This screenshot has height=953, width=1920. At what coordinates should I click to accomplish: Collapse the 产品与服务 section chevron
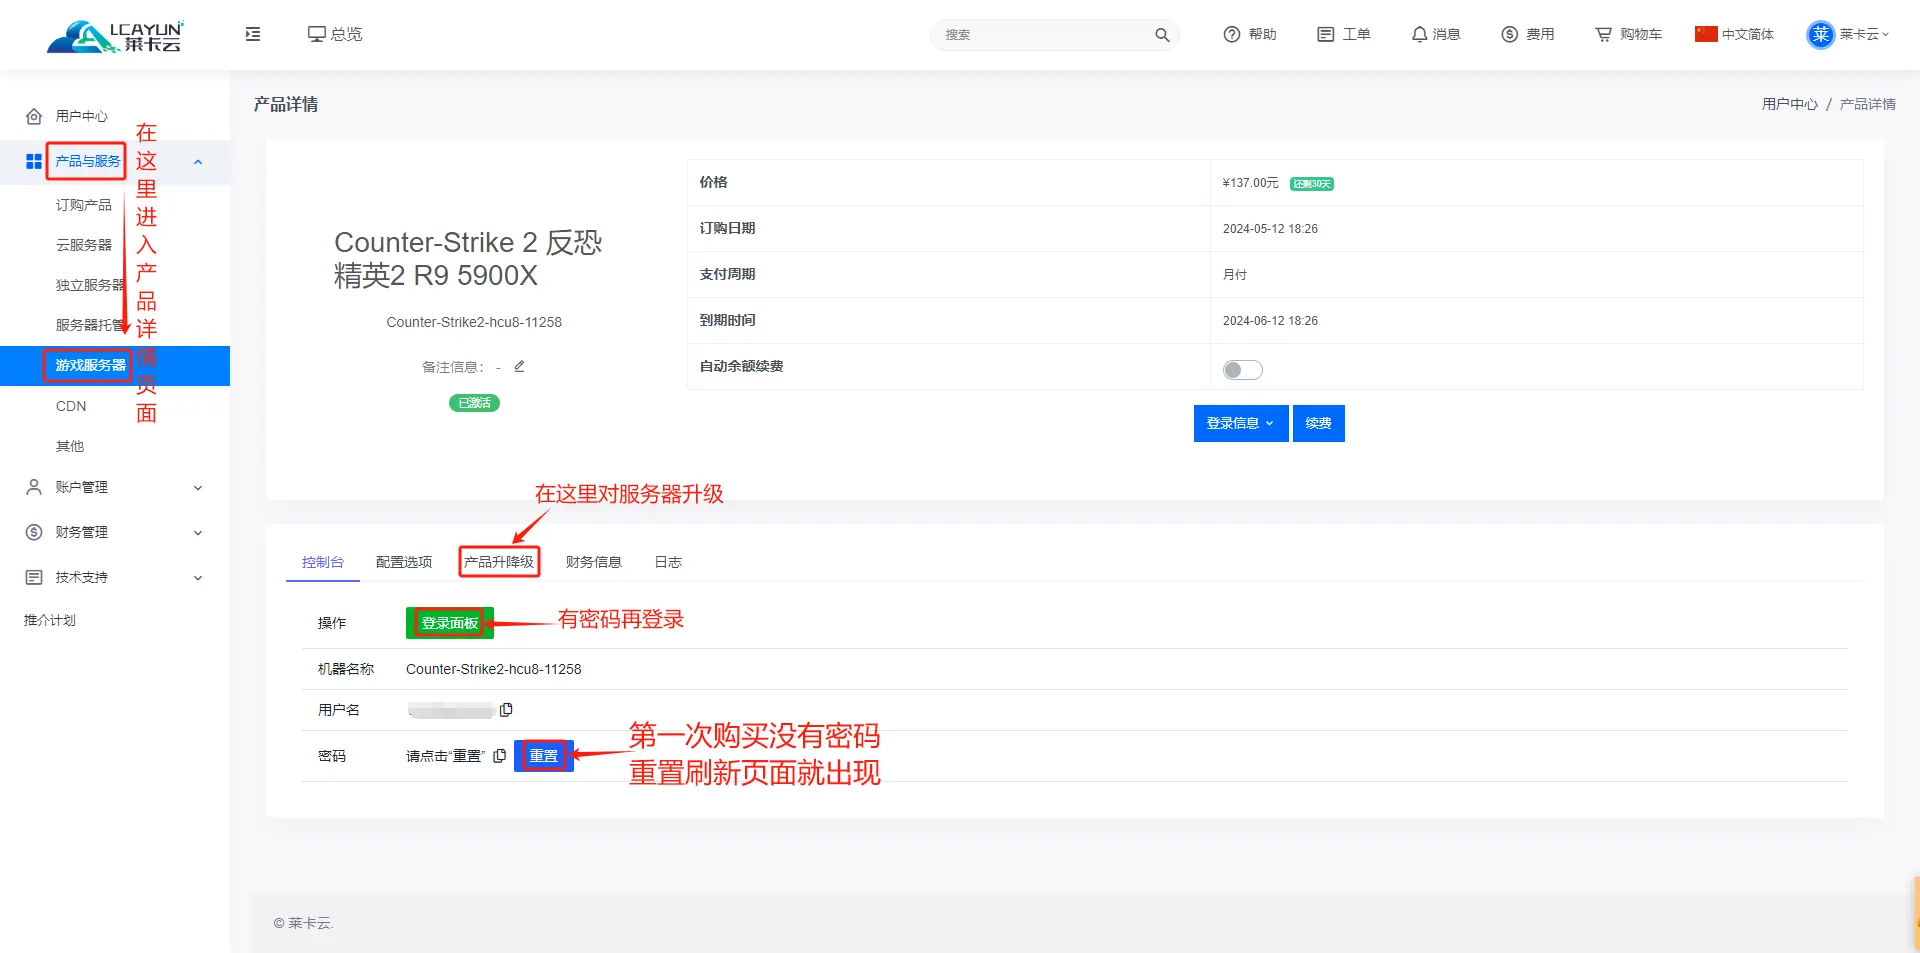(x=198, y=162)
